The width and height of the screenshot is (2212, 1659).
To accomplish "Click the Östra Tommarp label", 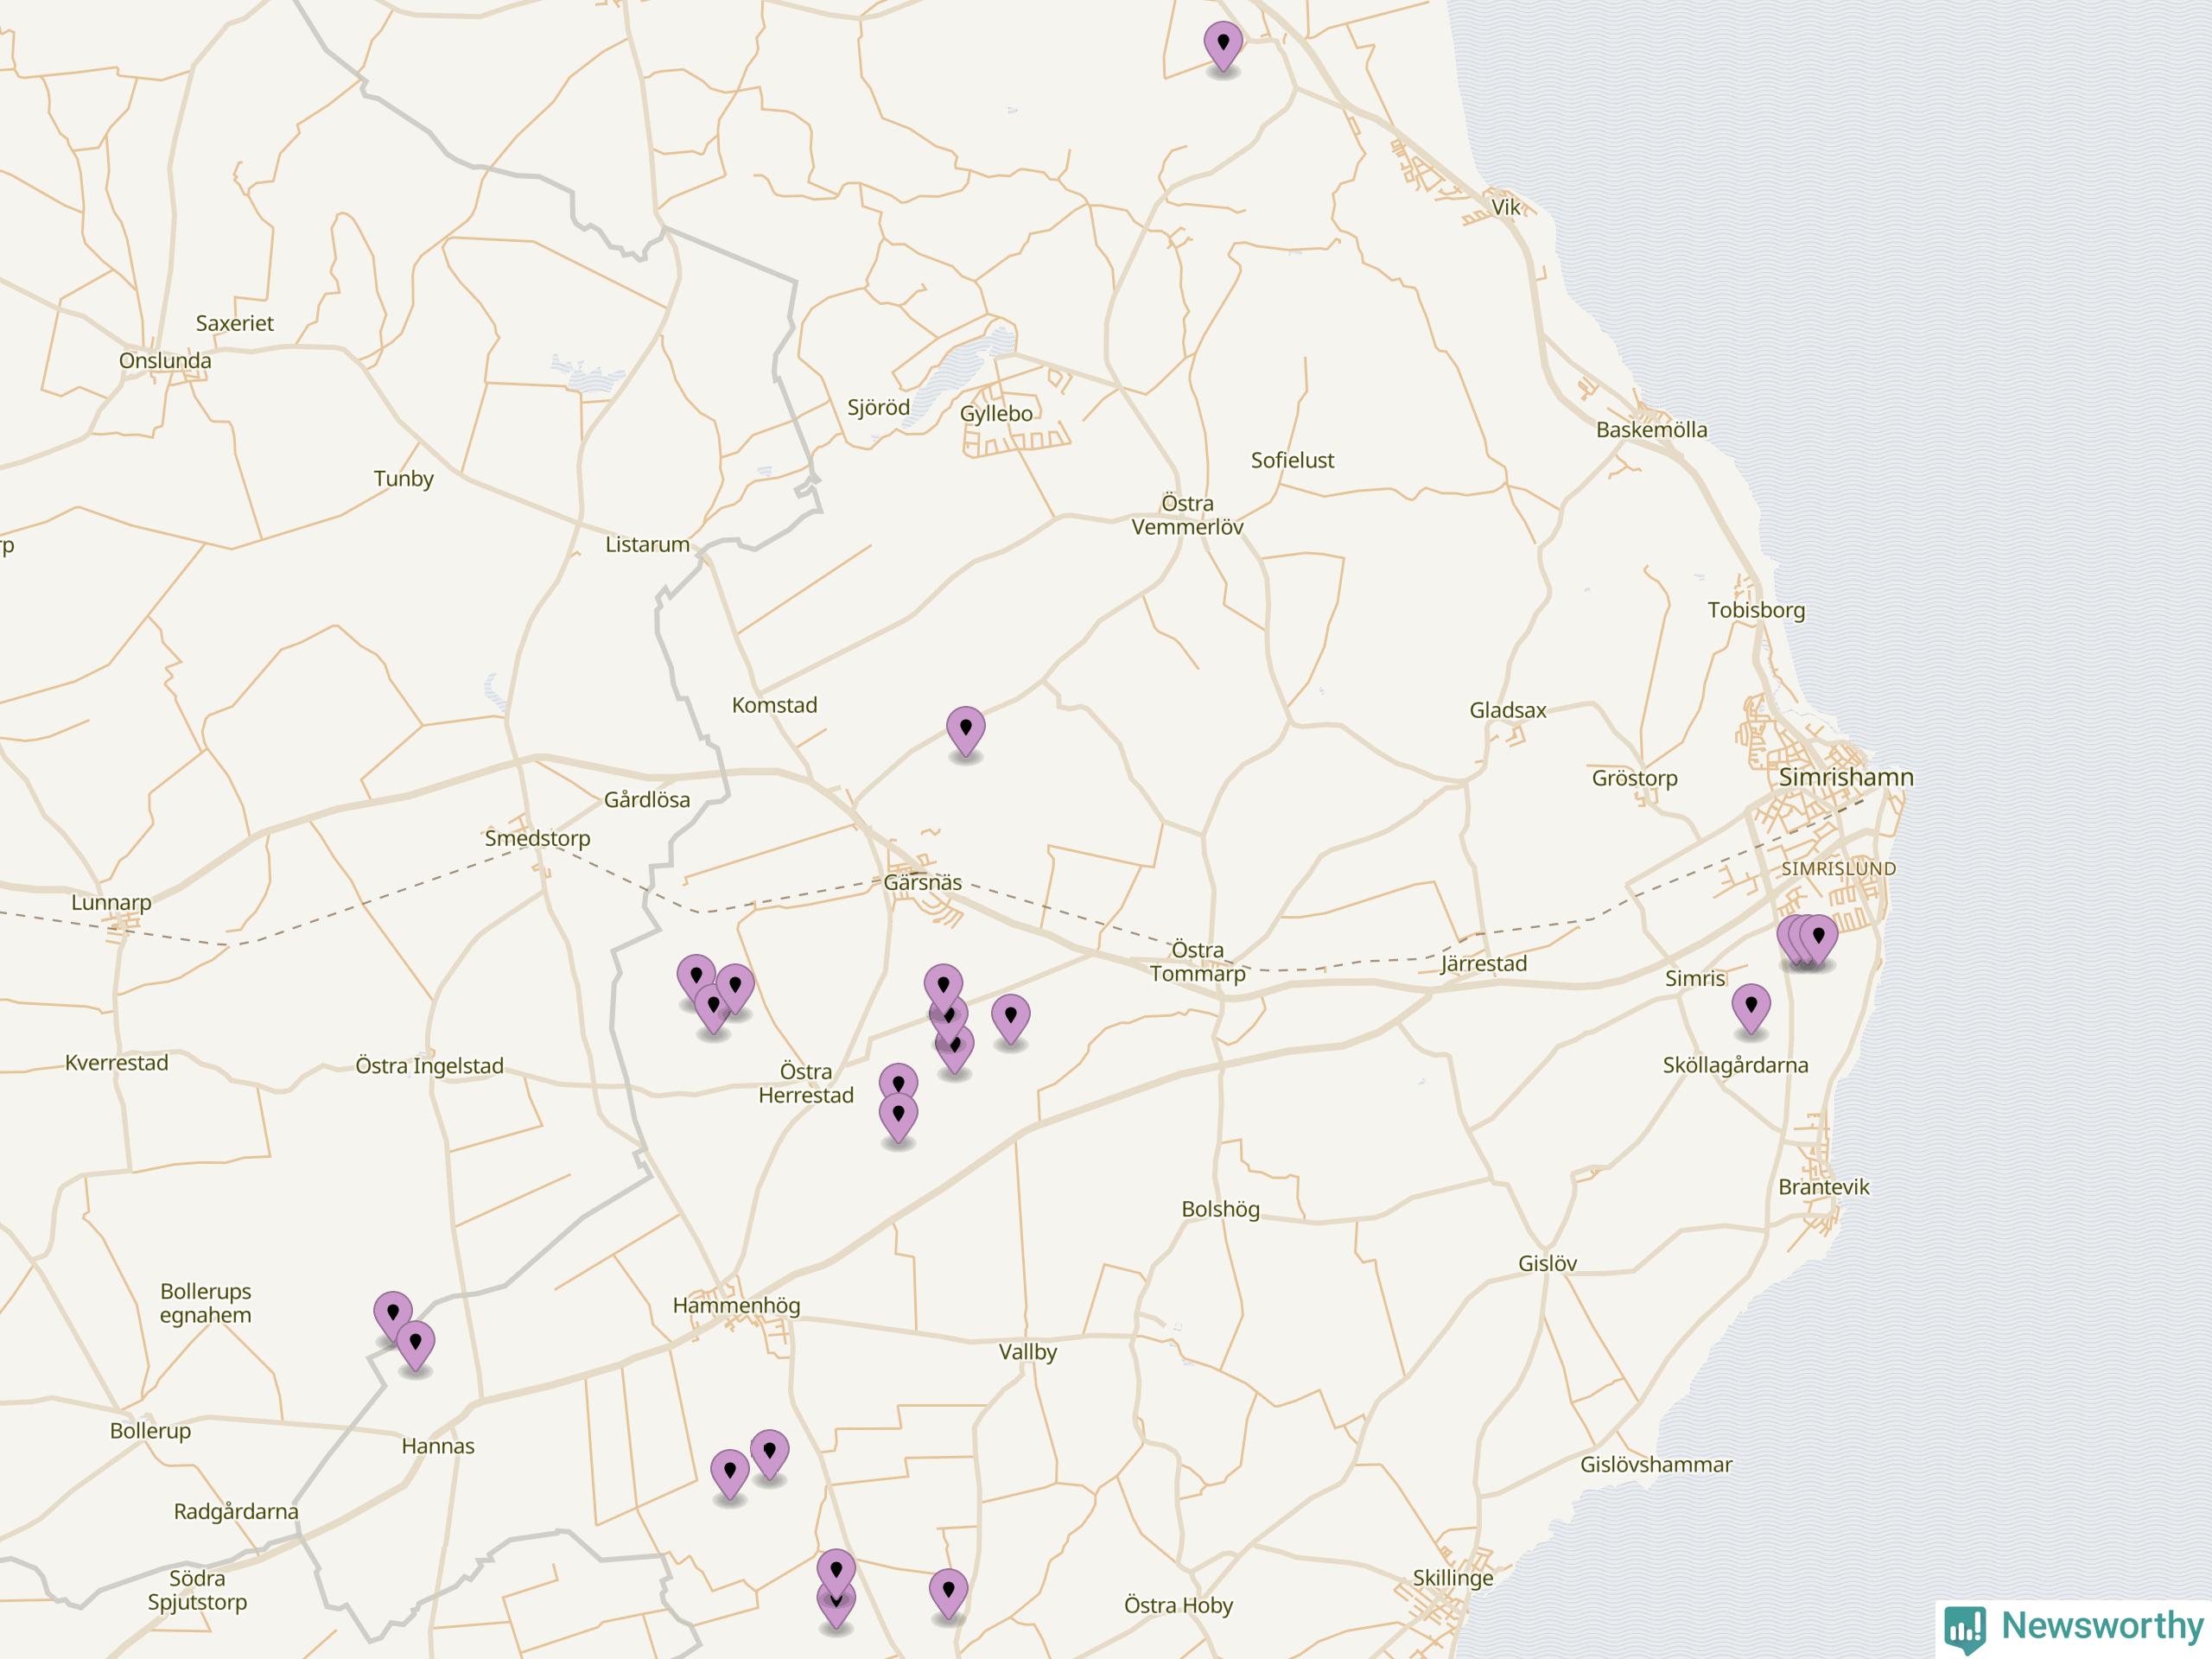I will point(1198,962).
